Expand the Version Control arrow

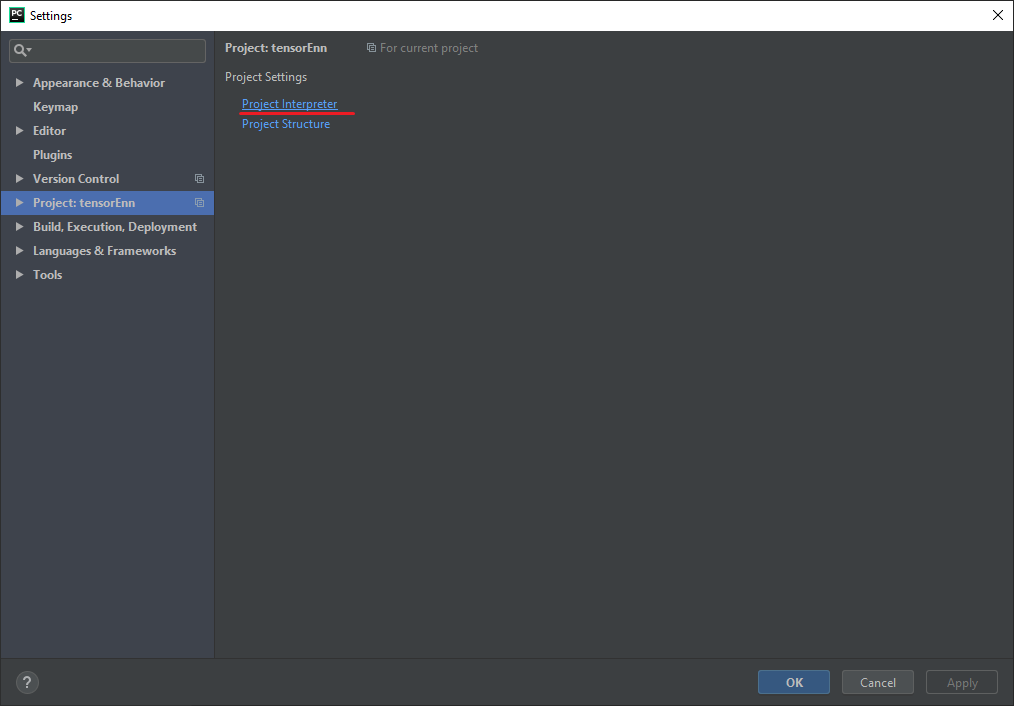point(19,178)
